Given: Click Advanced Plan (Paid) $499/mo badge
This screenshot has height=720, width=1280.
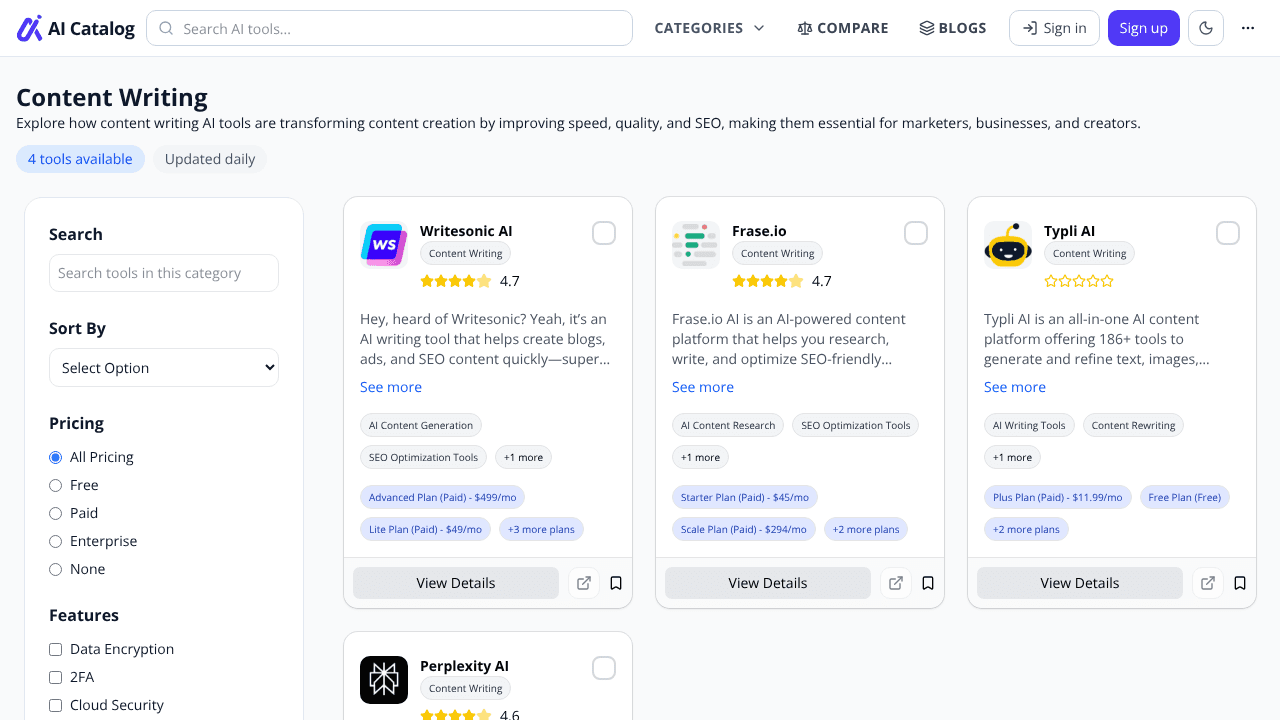Looking at the screenshot, I should click(x=442, y=497).
